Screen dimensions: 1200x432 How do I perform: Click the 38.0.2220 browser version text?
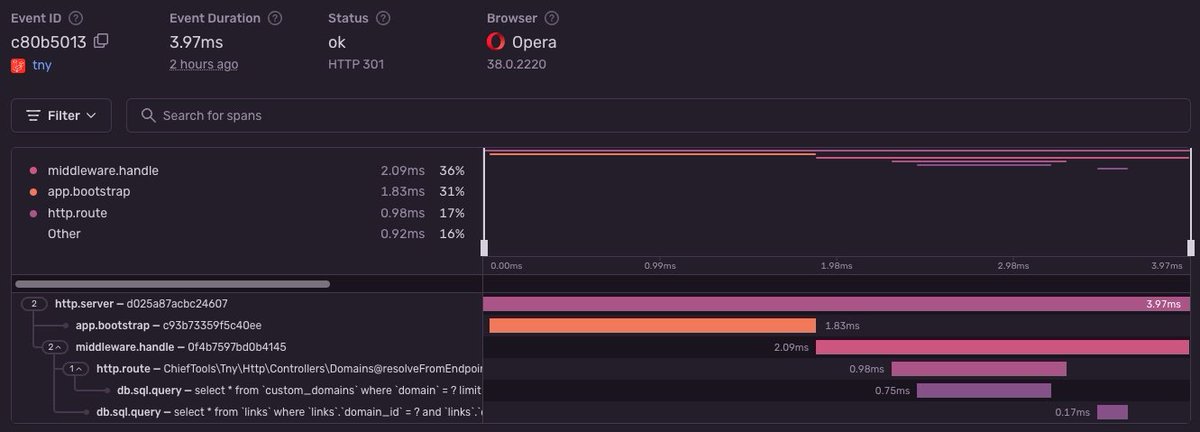[x=516, y=64]
